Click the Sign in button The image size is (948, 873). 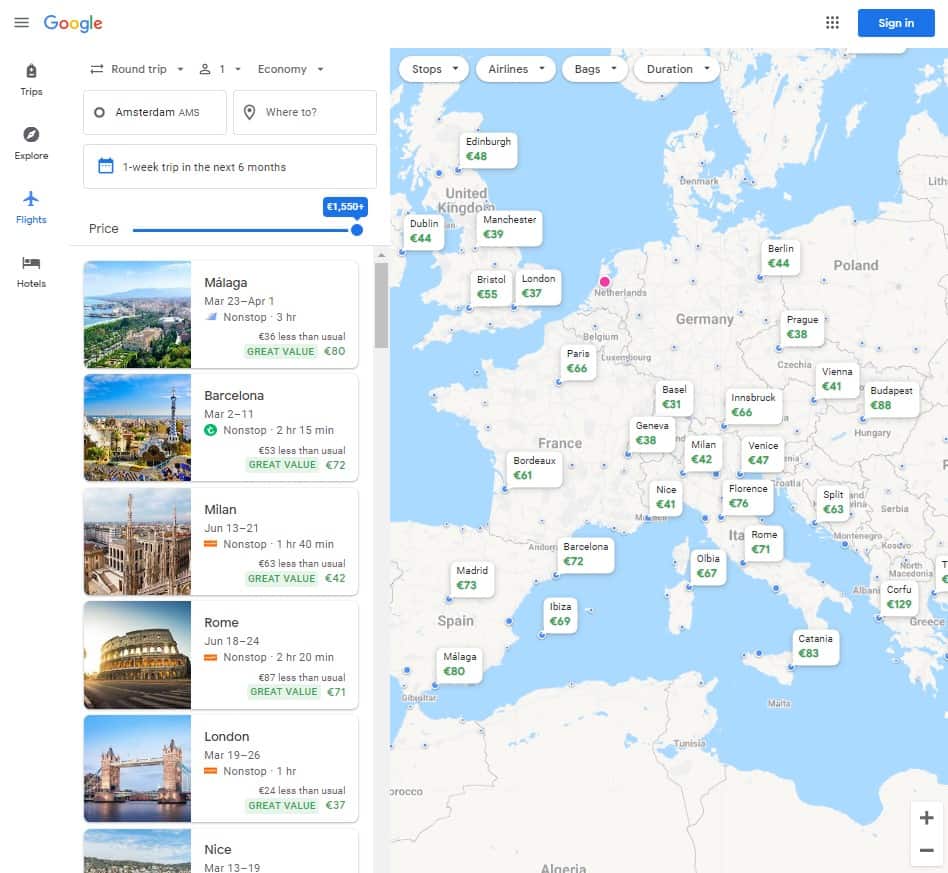(895, 23)
